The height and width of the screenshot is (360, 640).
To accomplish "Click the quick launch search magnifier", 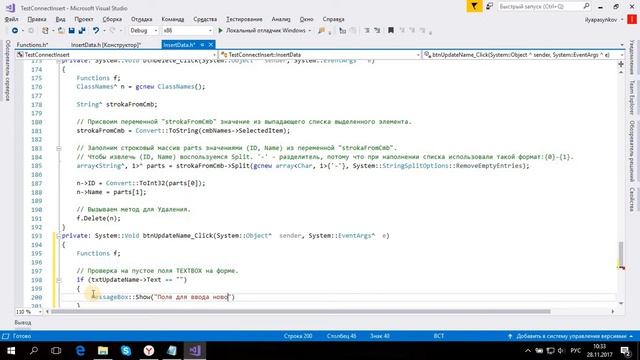I will (587, 7).
